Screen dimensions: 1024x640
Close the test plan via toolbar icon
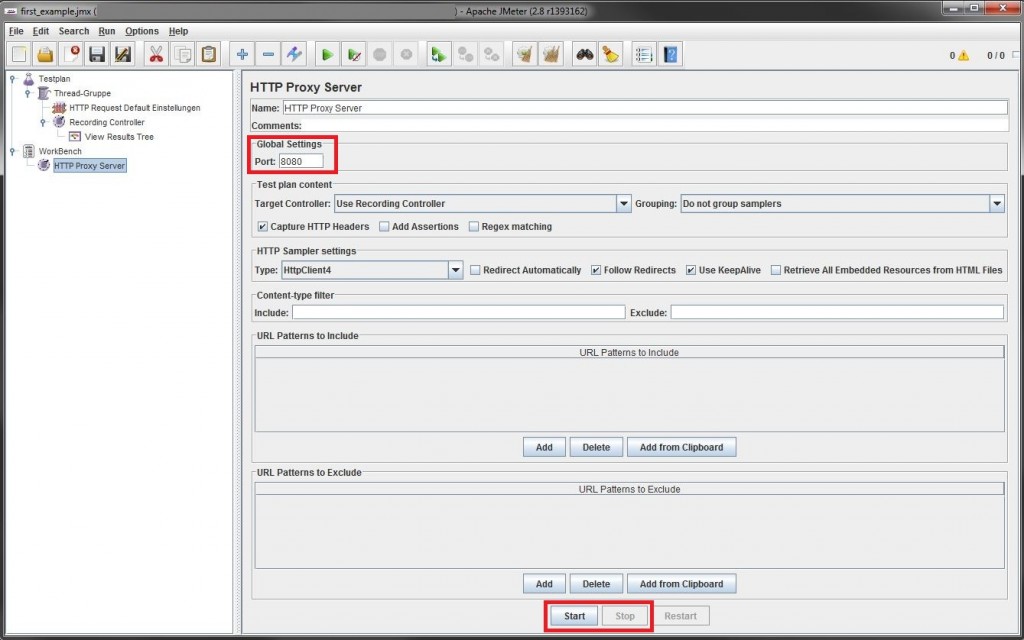tap(71, 54)
